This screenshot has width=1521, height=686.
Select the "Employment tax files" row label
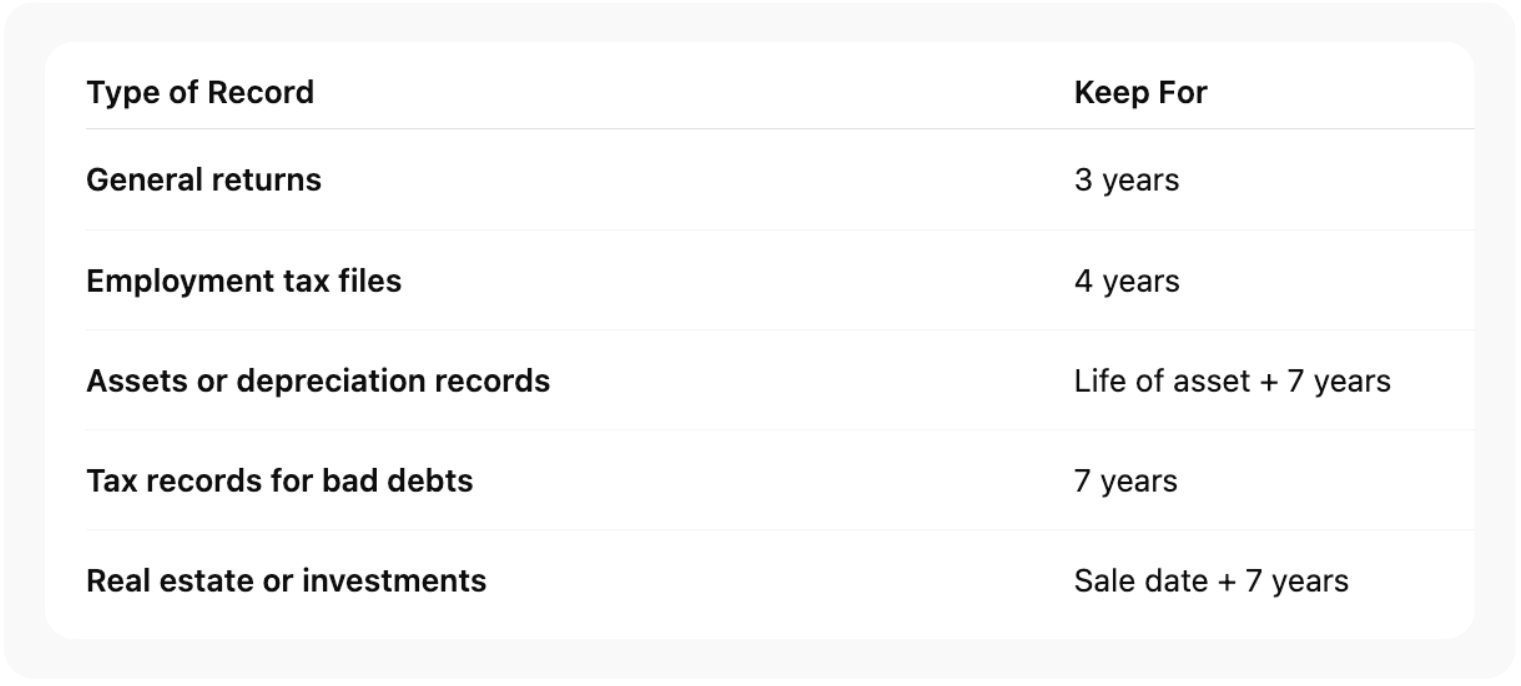pos(244,281)
